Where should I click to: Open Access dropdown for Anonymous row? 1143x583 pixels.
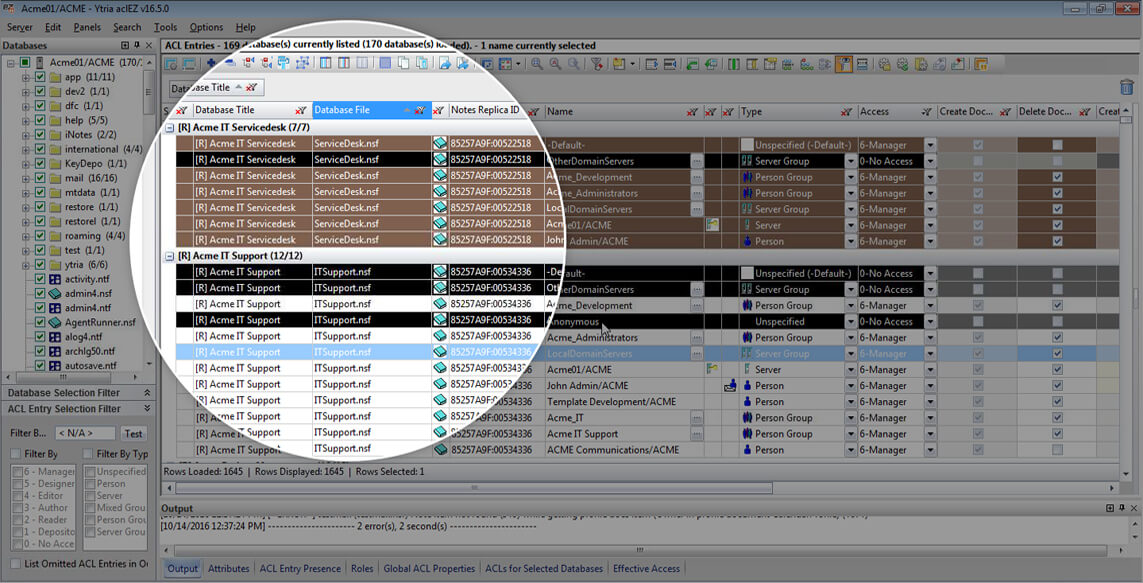point(930,321)
